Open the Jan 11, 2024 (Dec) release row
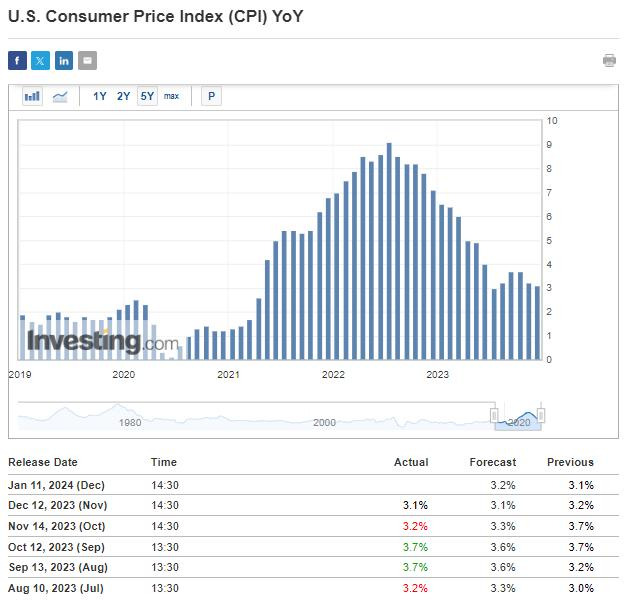Image resolution: width=626 pixels, height=613 pixels. 313,485
